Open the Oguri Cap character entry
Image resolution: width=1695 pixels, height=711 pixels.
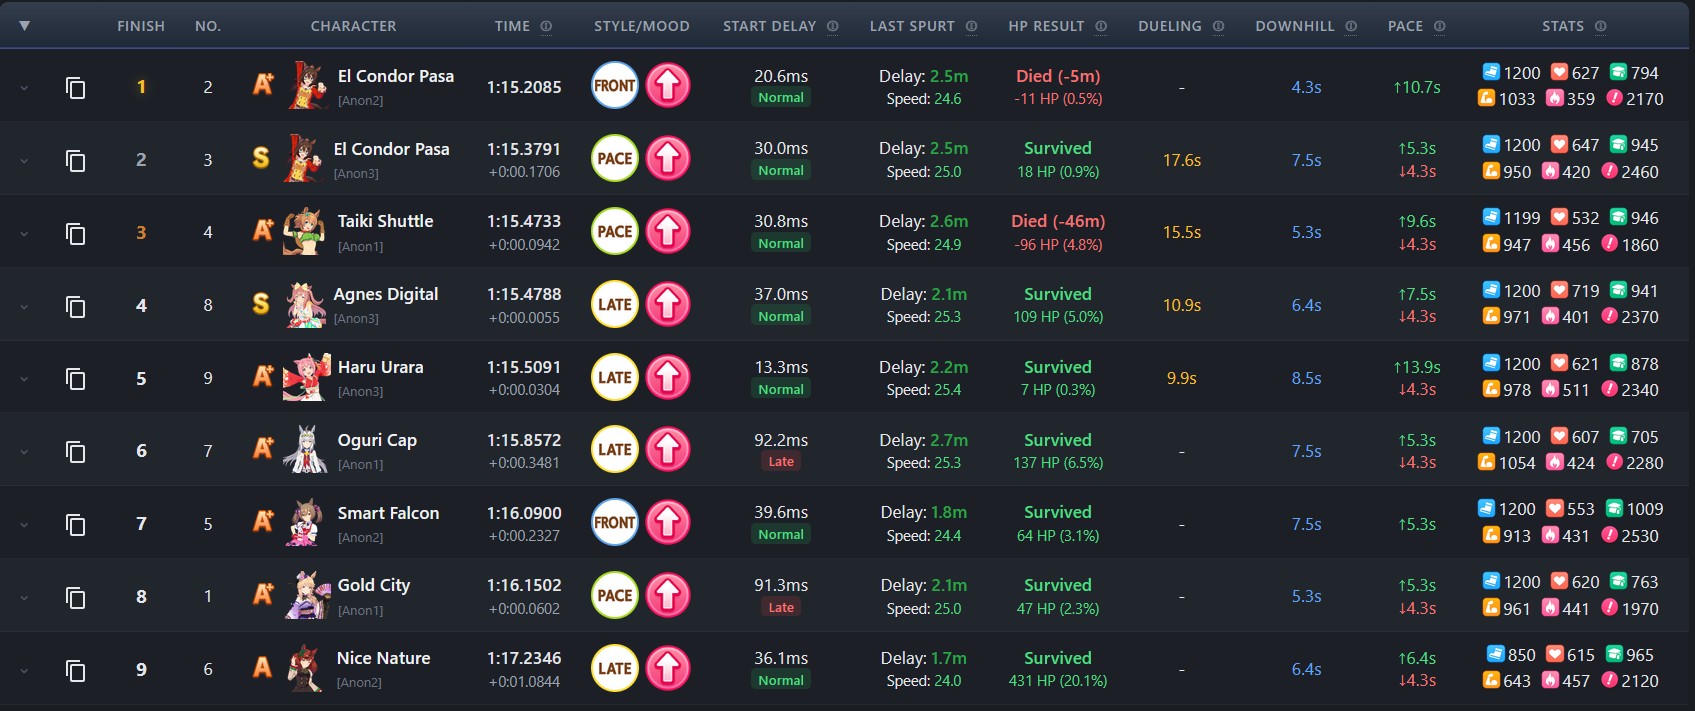[377, 440]
